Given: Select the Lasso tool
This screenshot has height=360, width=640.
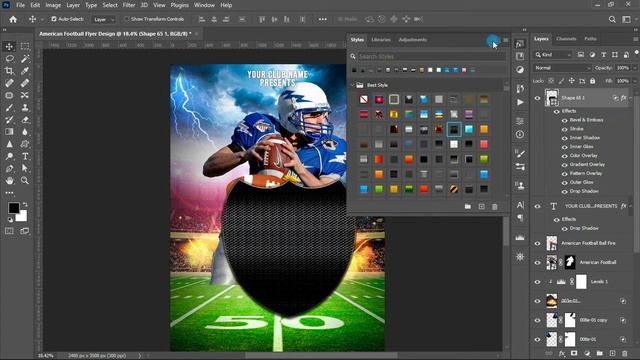Looking at the screenshot, I should tap(9, 58).
